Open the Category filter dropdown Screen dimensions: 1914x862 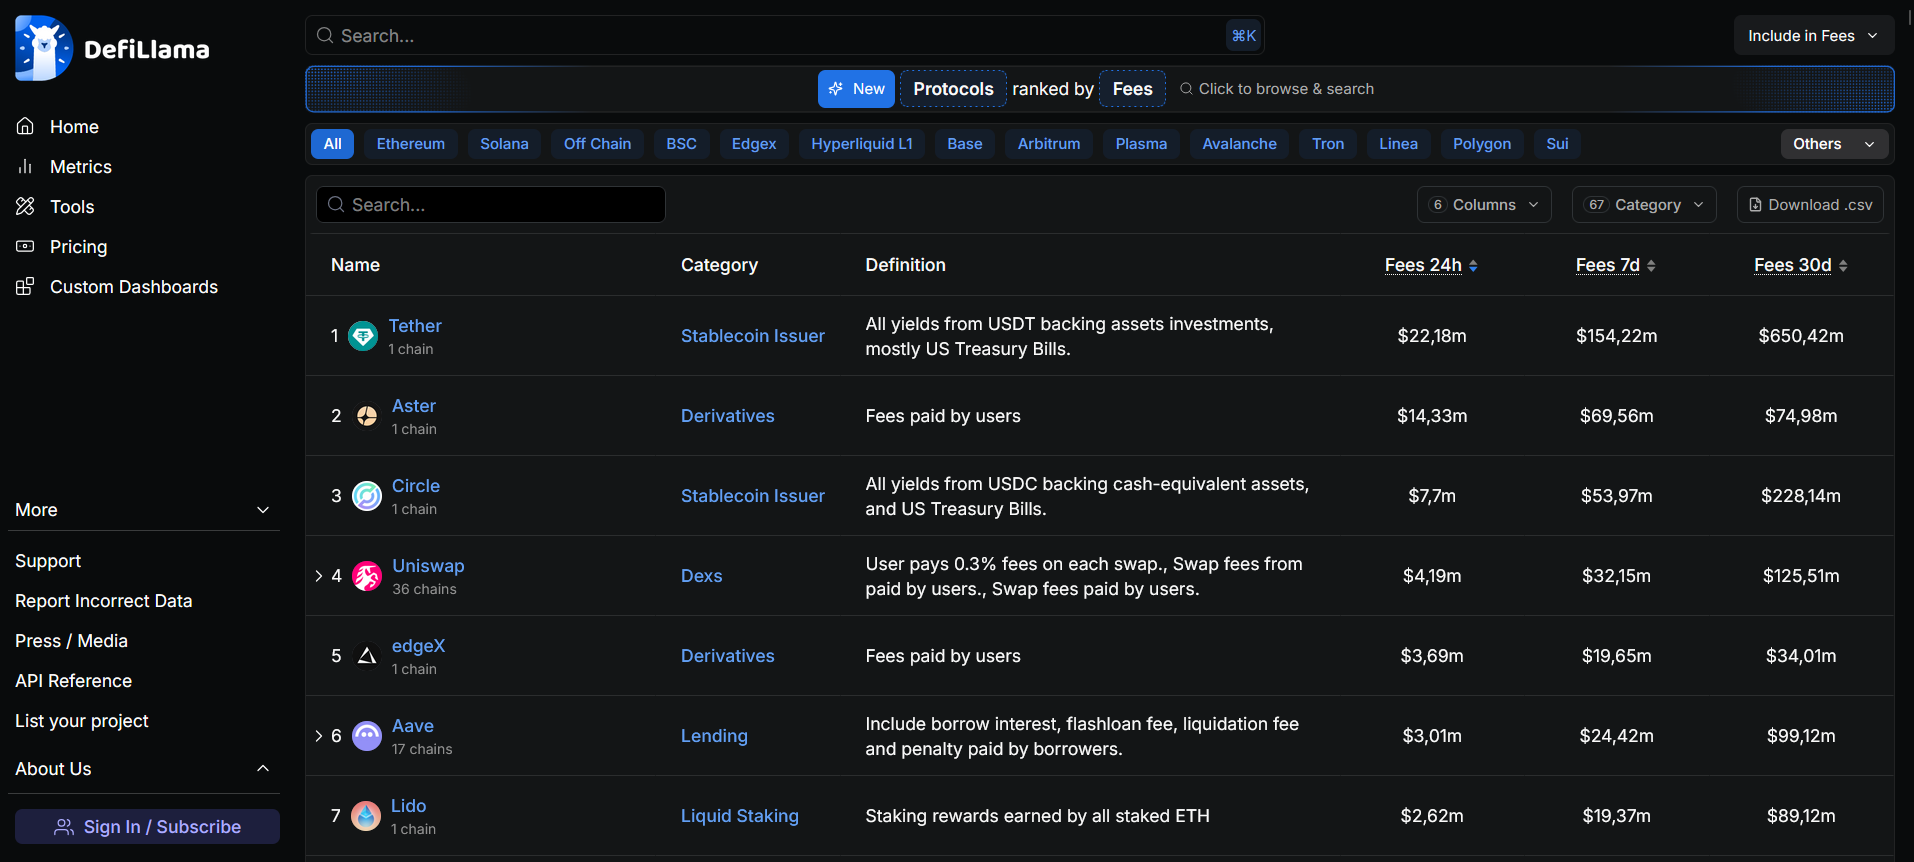(x=1644, y=204)
